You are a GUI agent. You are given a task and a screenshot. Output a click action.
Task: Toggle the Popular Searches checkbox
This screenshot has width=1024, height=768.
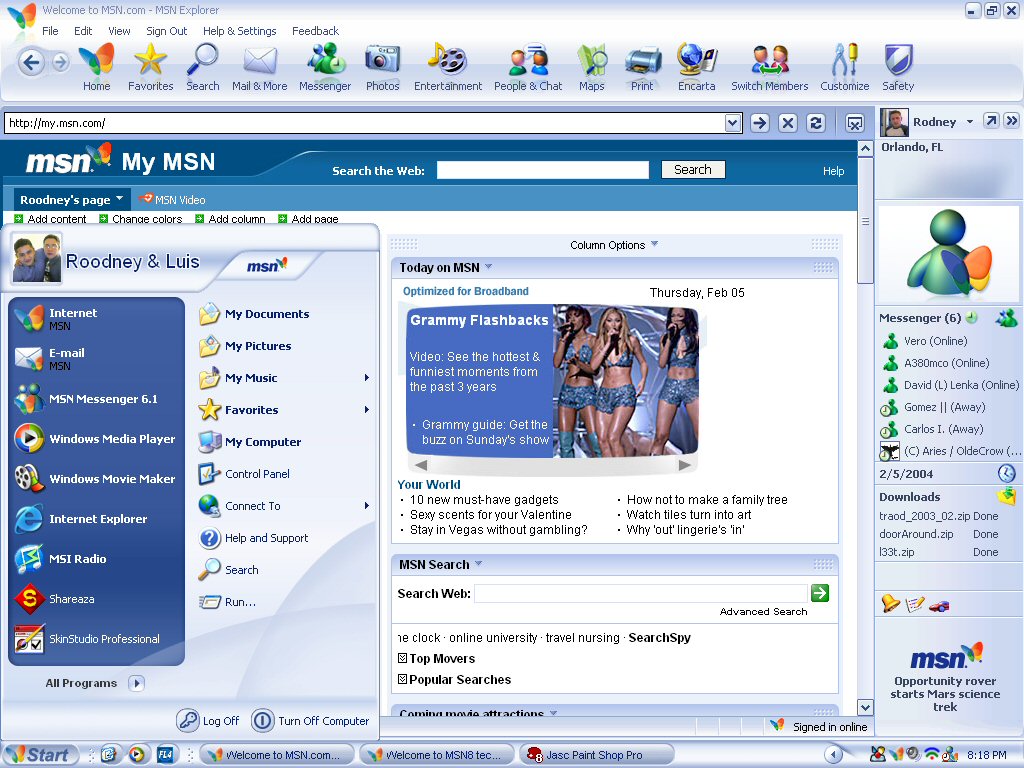(402, 679)
